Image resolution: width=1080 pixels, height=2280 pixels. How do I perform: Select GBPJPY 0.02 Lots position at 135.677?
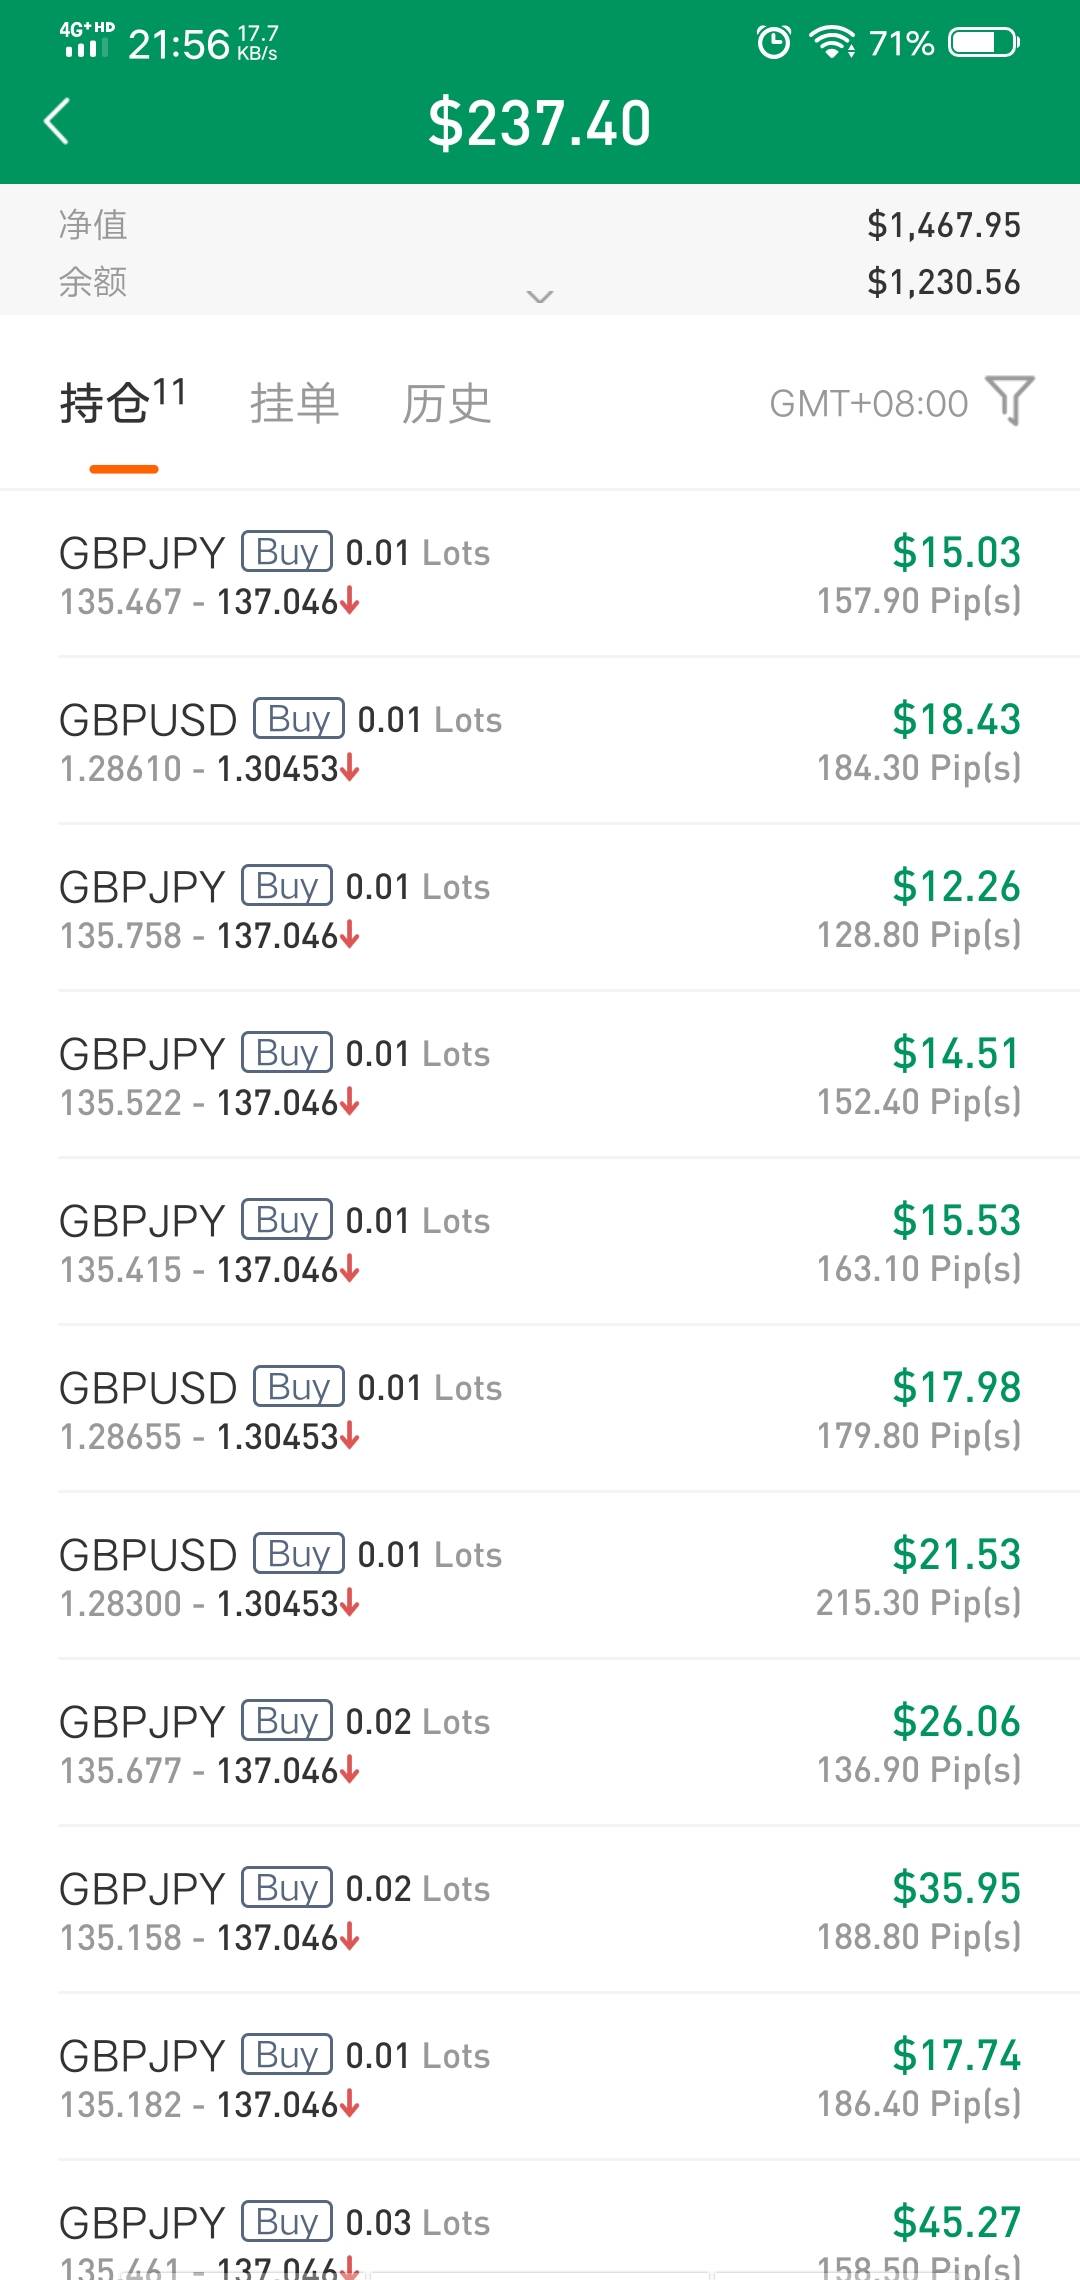click(x=540, y=1744)
